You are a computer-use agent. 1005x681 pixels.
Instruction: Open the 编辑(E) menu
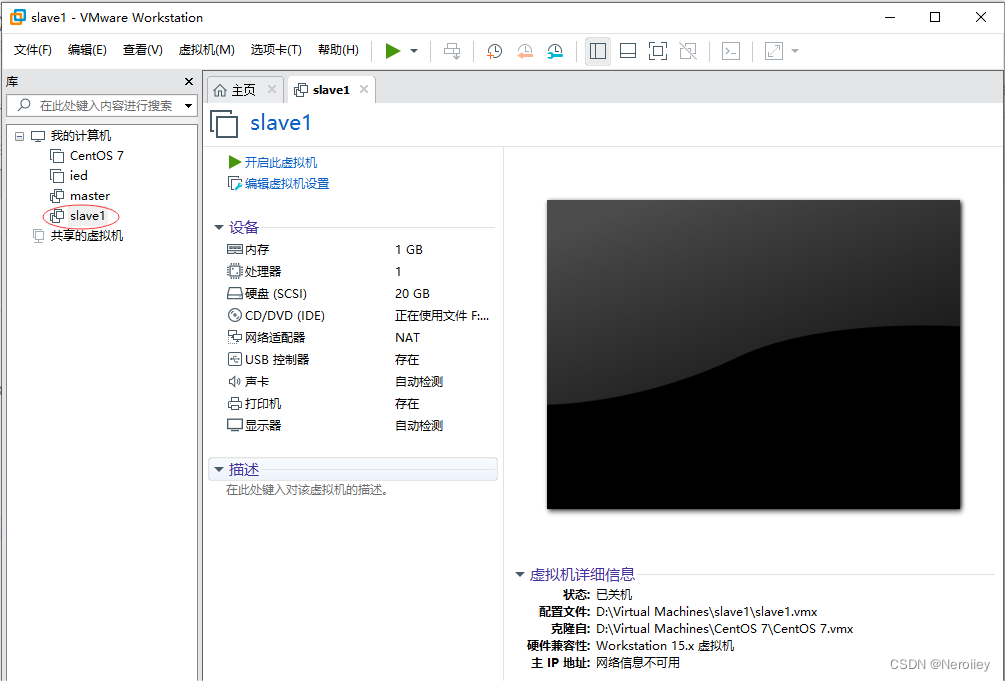click(87, 50)
